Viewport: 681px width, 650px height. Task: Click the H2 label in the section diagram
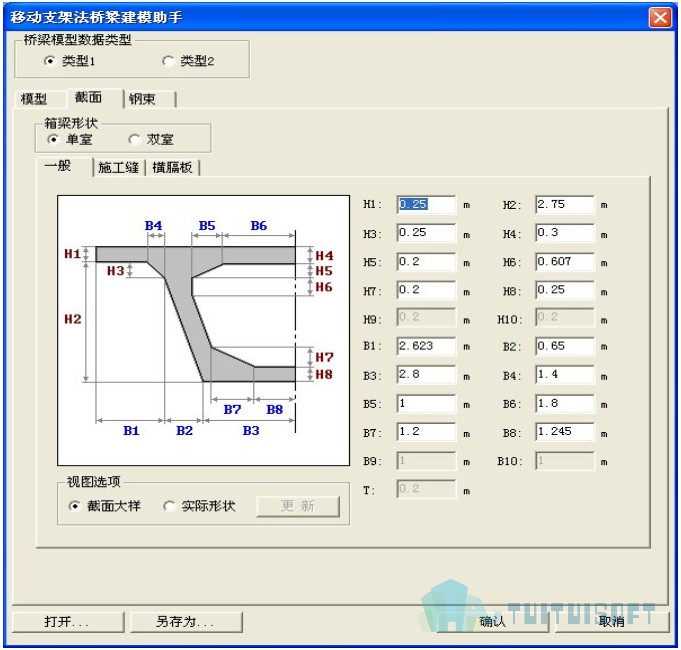73,320
